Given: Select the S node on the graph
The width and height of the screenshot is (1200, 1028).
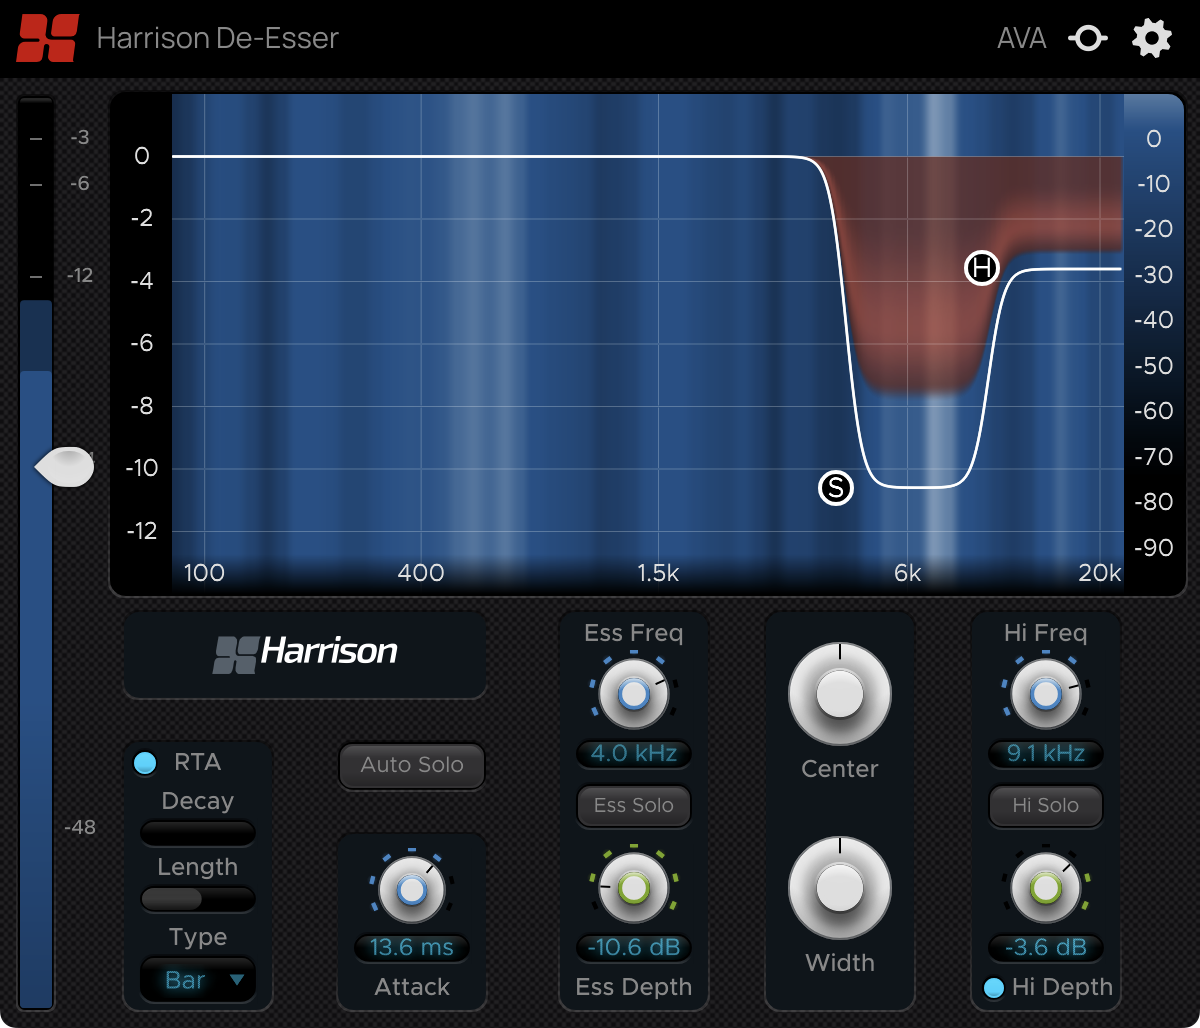Looking at the screenshot, I should [x=835, y=488].
